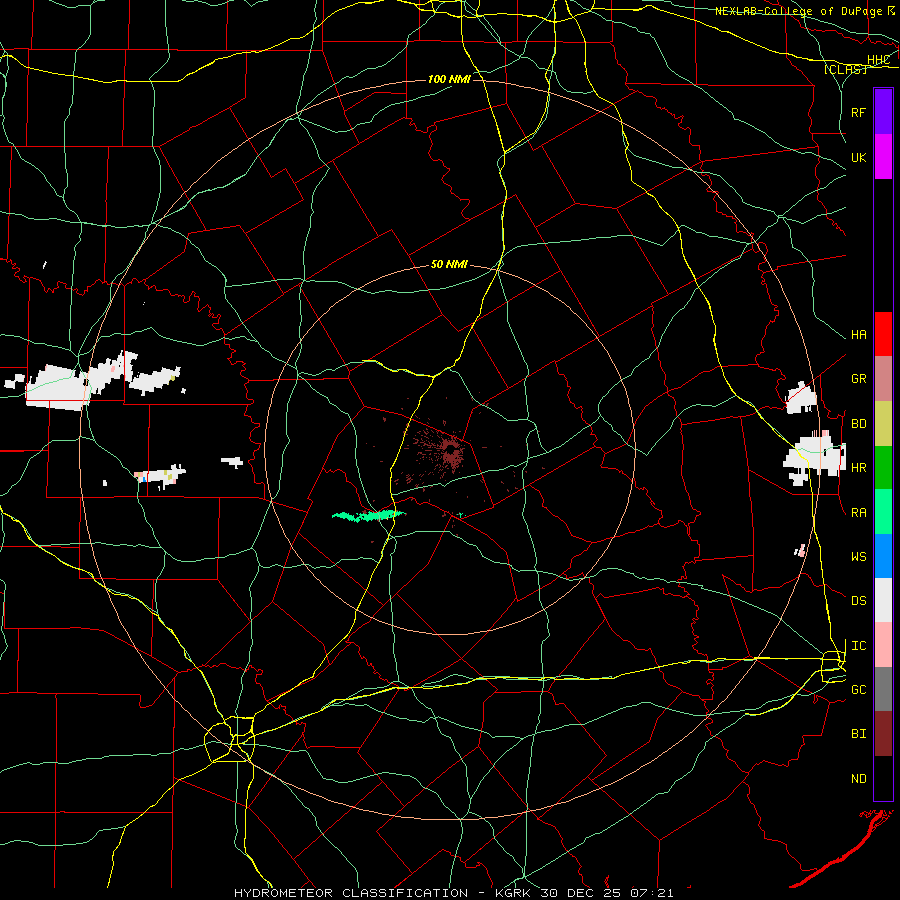Pick the blue WS legend color block
The width and height of the screenshot is (900, 900).
pos(883,556)
